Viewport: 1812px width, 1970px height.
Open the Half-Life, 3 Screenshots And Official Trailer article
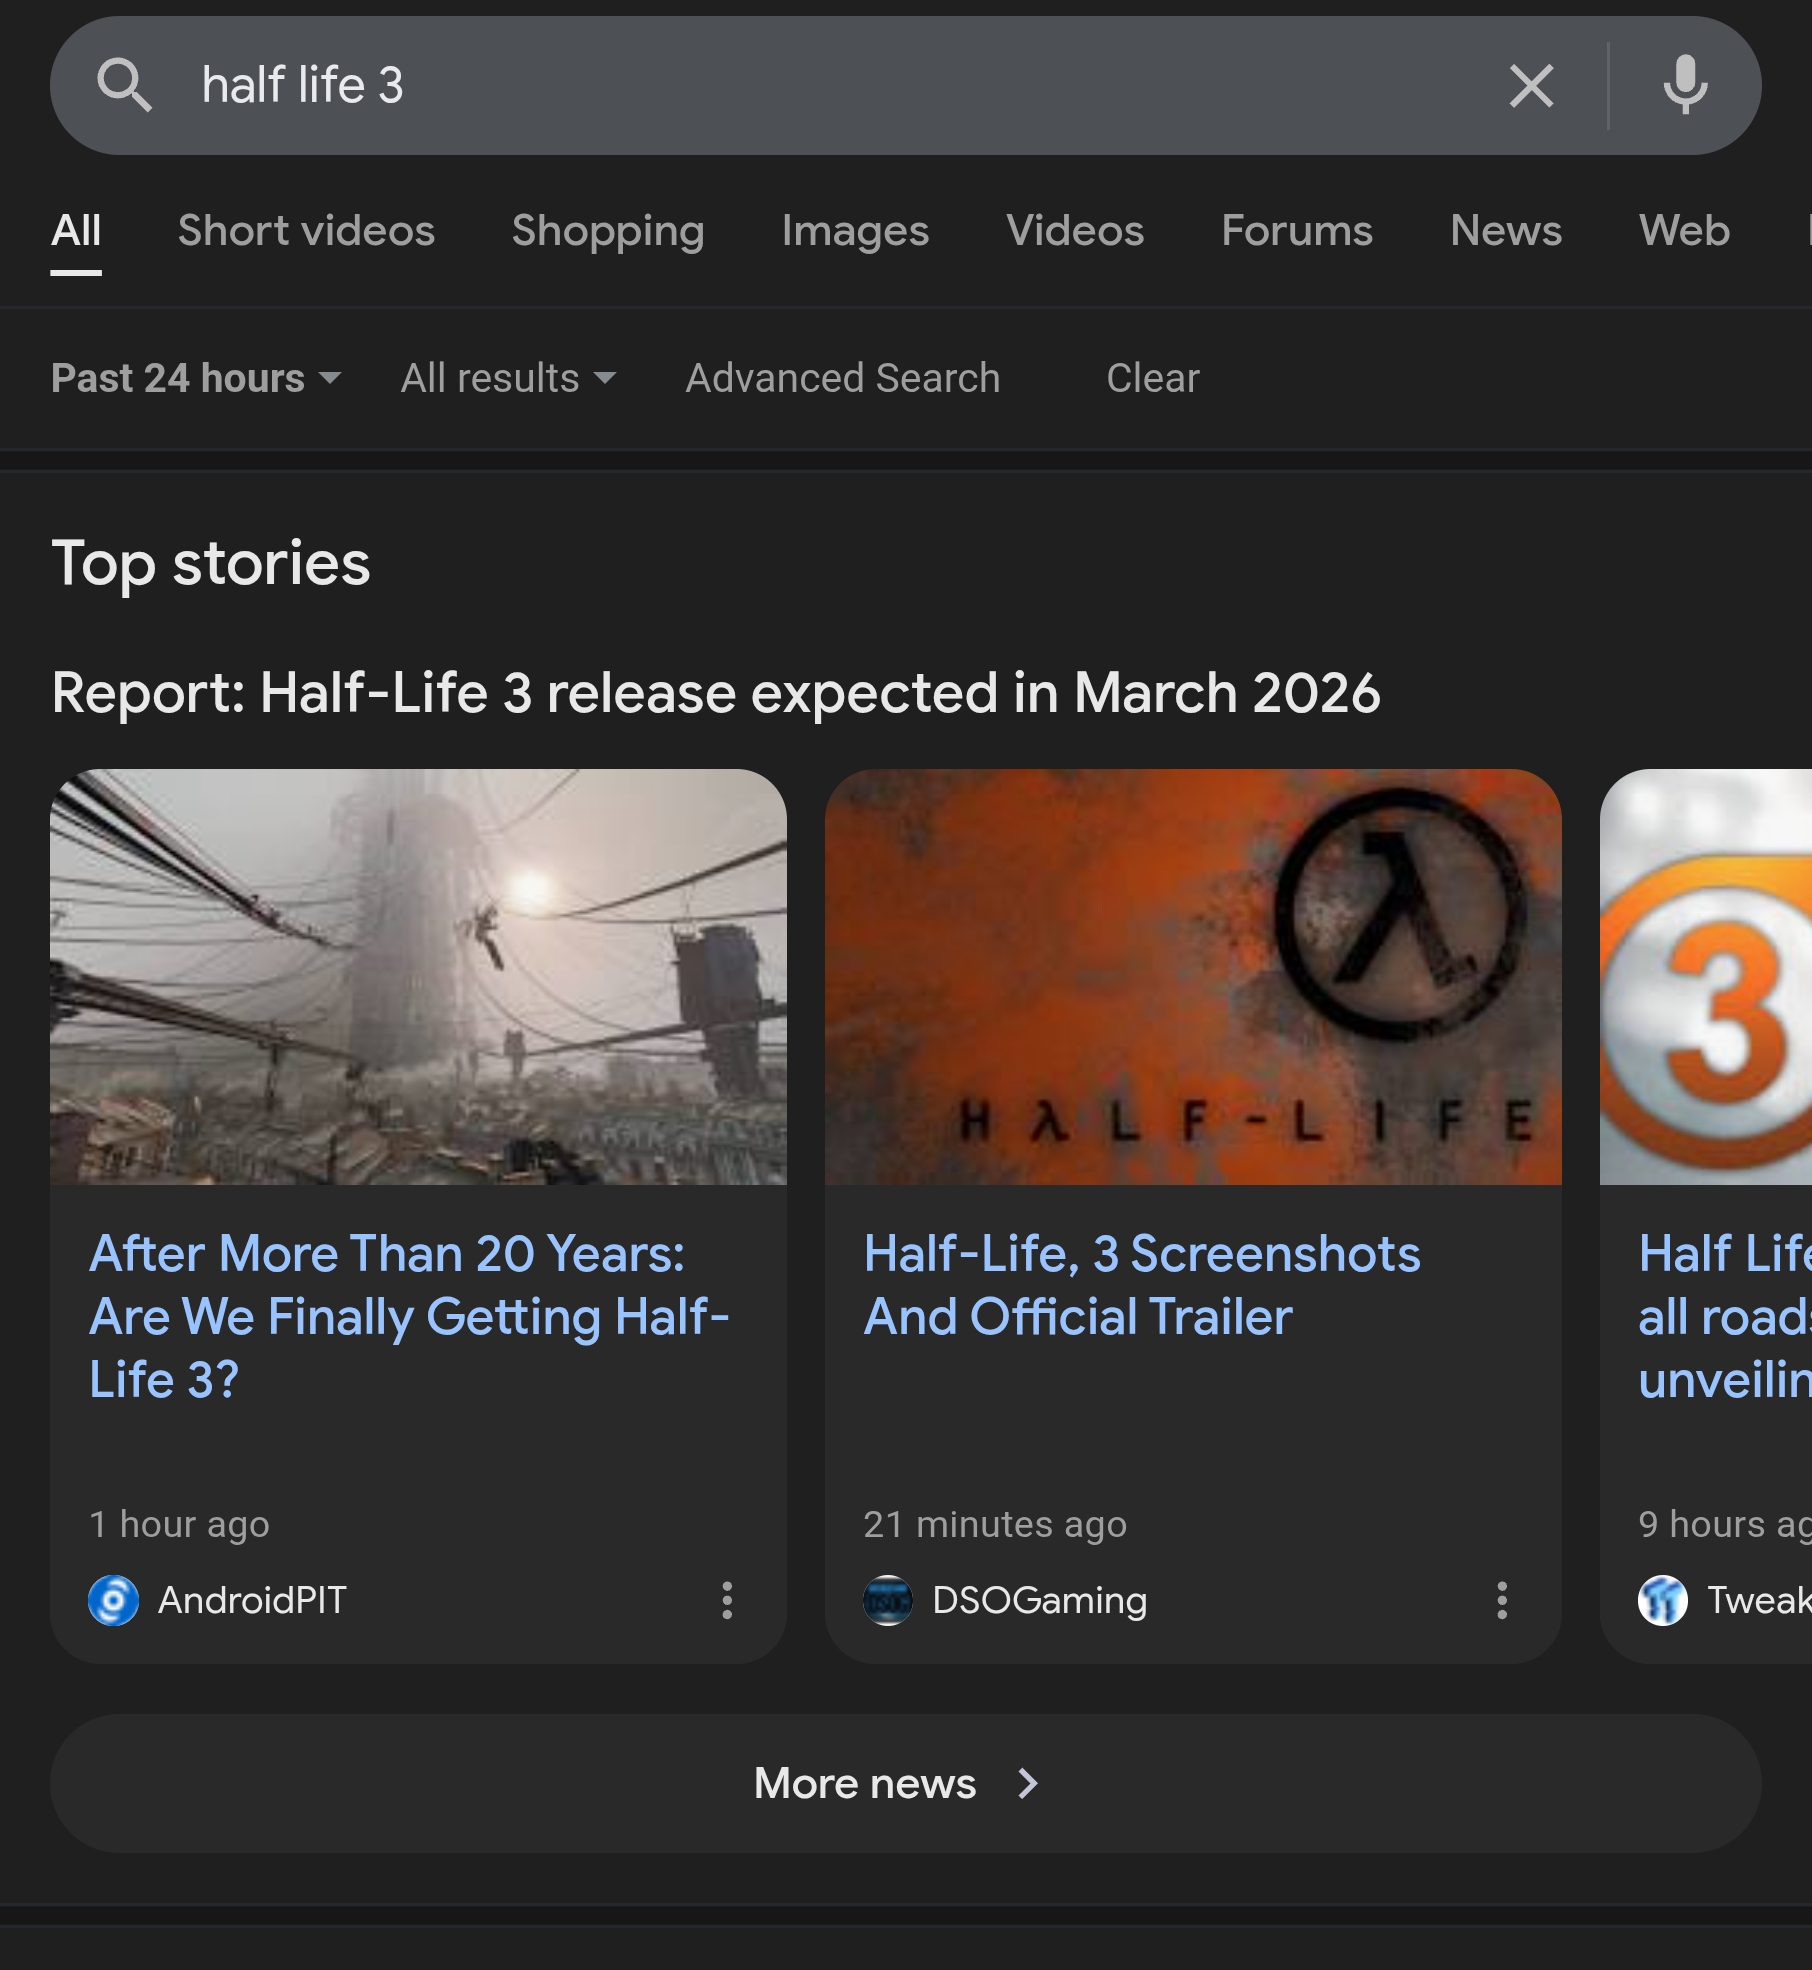pos(1142,1285)
